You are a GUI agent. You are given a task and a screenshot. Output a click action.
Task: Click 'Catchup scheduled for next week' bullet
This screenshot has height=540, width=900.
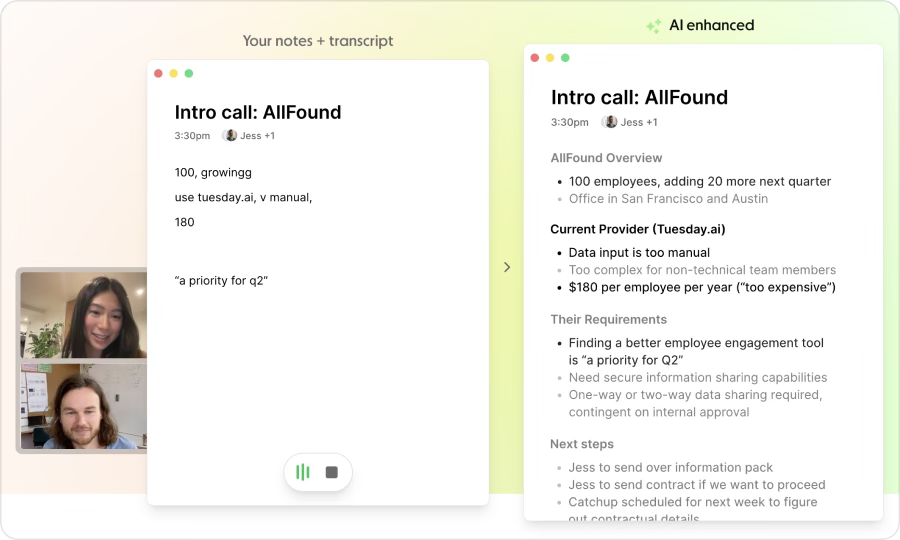pos(693,509)
